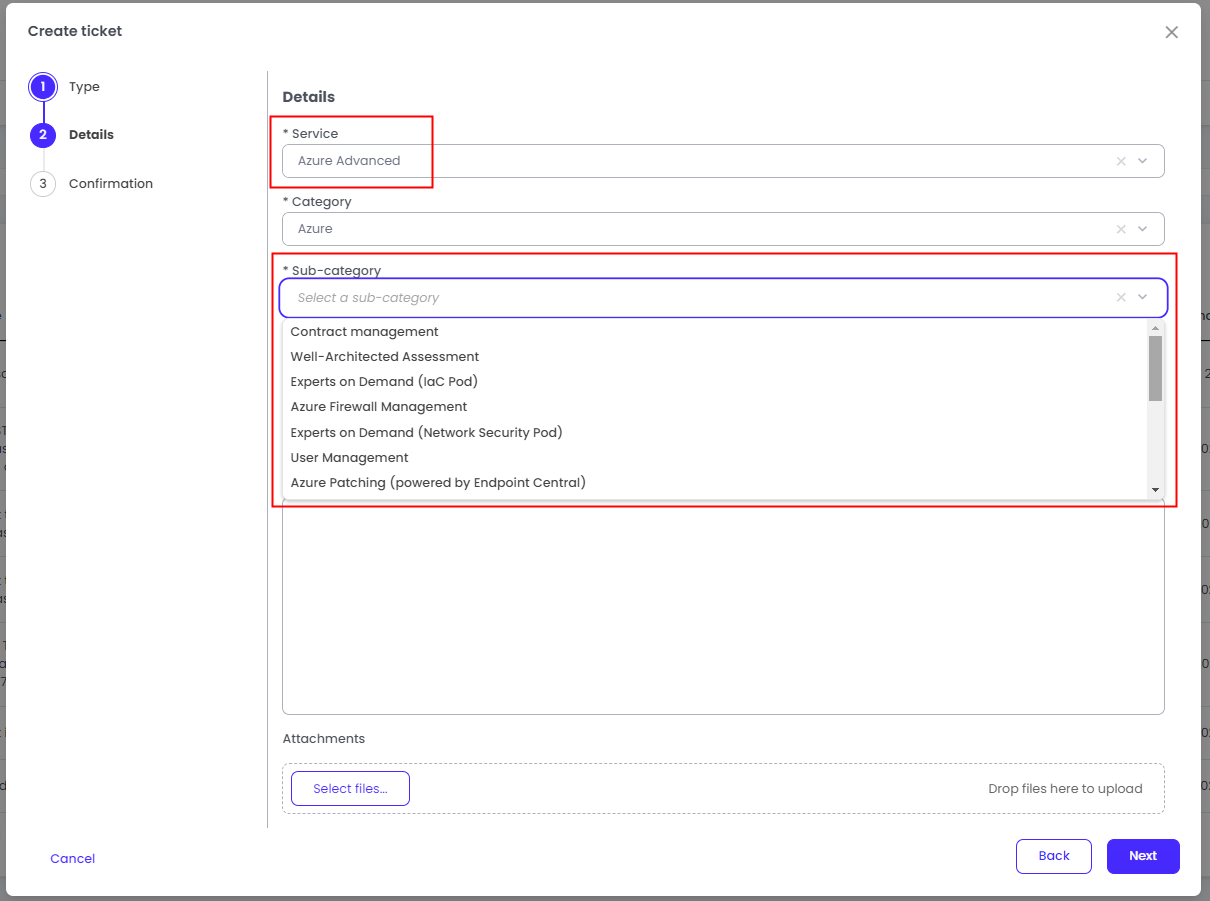Close the Create ticket dialog
The width and height of the screenshot is (1210, 901).
[x=1171, y=32]
